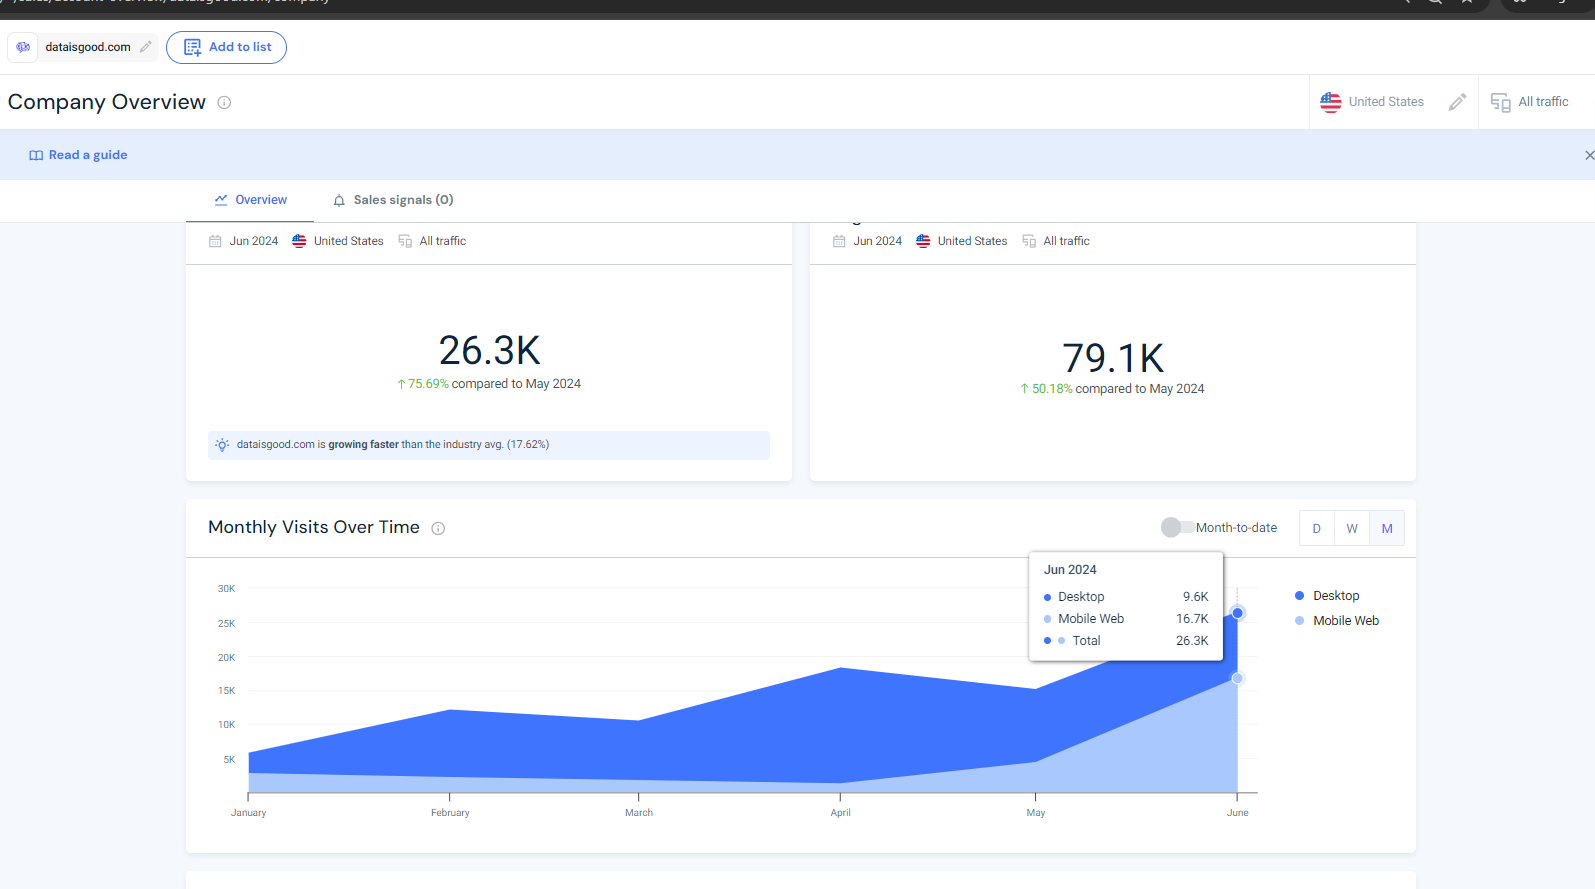This screenshot has height=889, width=1595.
Task: Click info icon next to Company Overview
Action: pos(224,103)
